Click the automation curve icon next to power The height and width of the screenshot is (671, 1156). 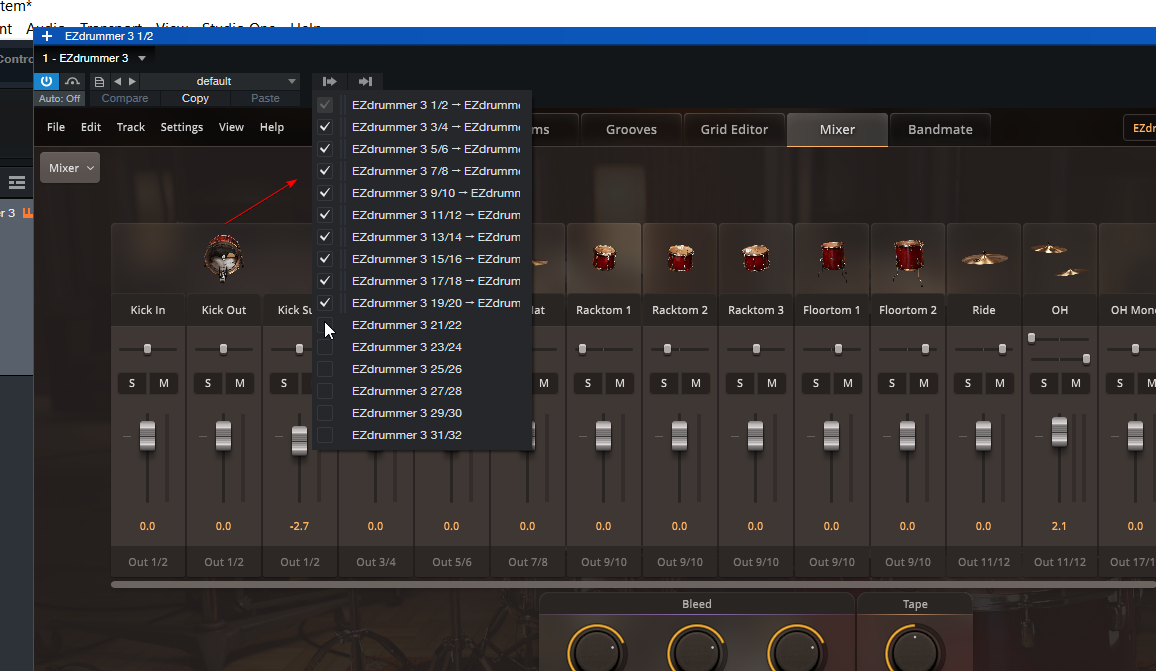pyautogui.click(x=72, y=81)
